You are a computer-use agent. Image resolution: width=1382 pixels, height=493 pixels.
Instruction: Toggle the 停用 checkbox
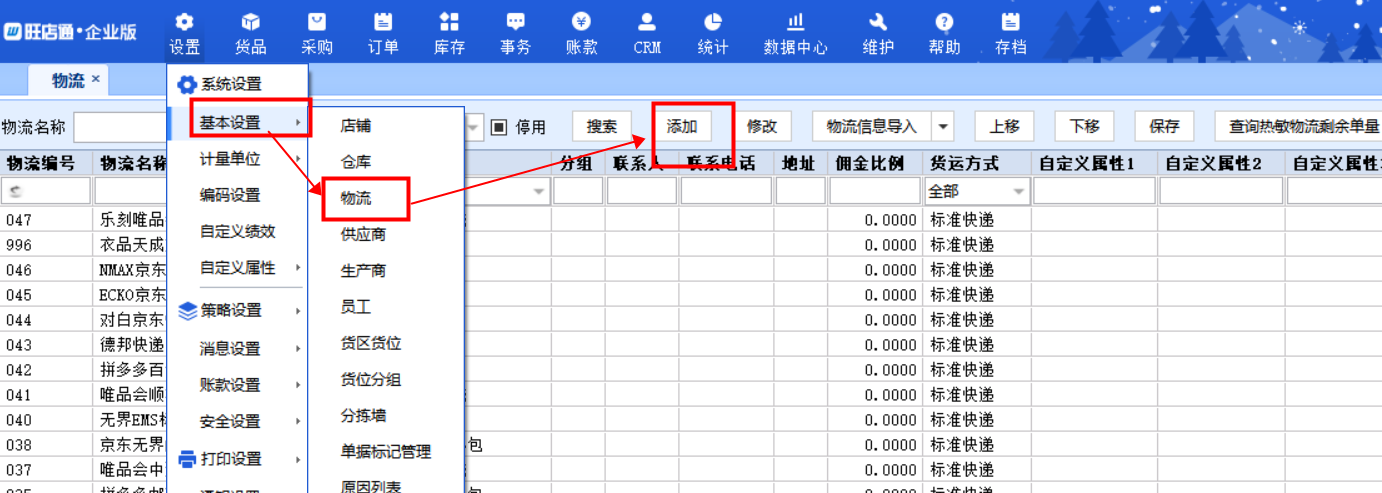point(500,127)
